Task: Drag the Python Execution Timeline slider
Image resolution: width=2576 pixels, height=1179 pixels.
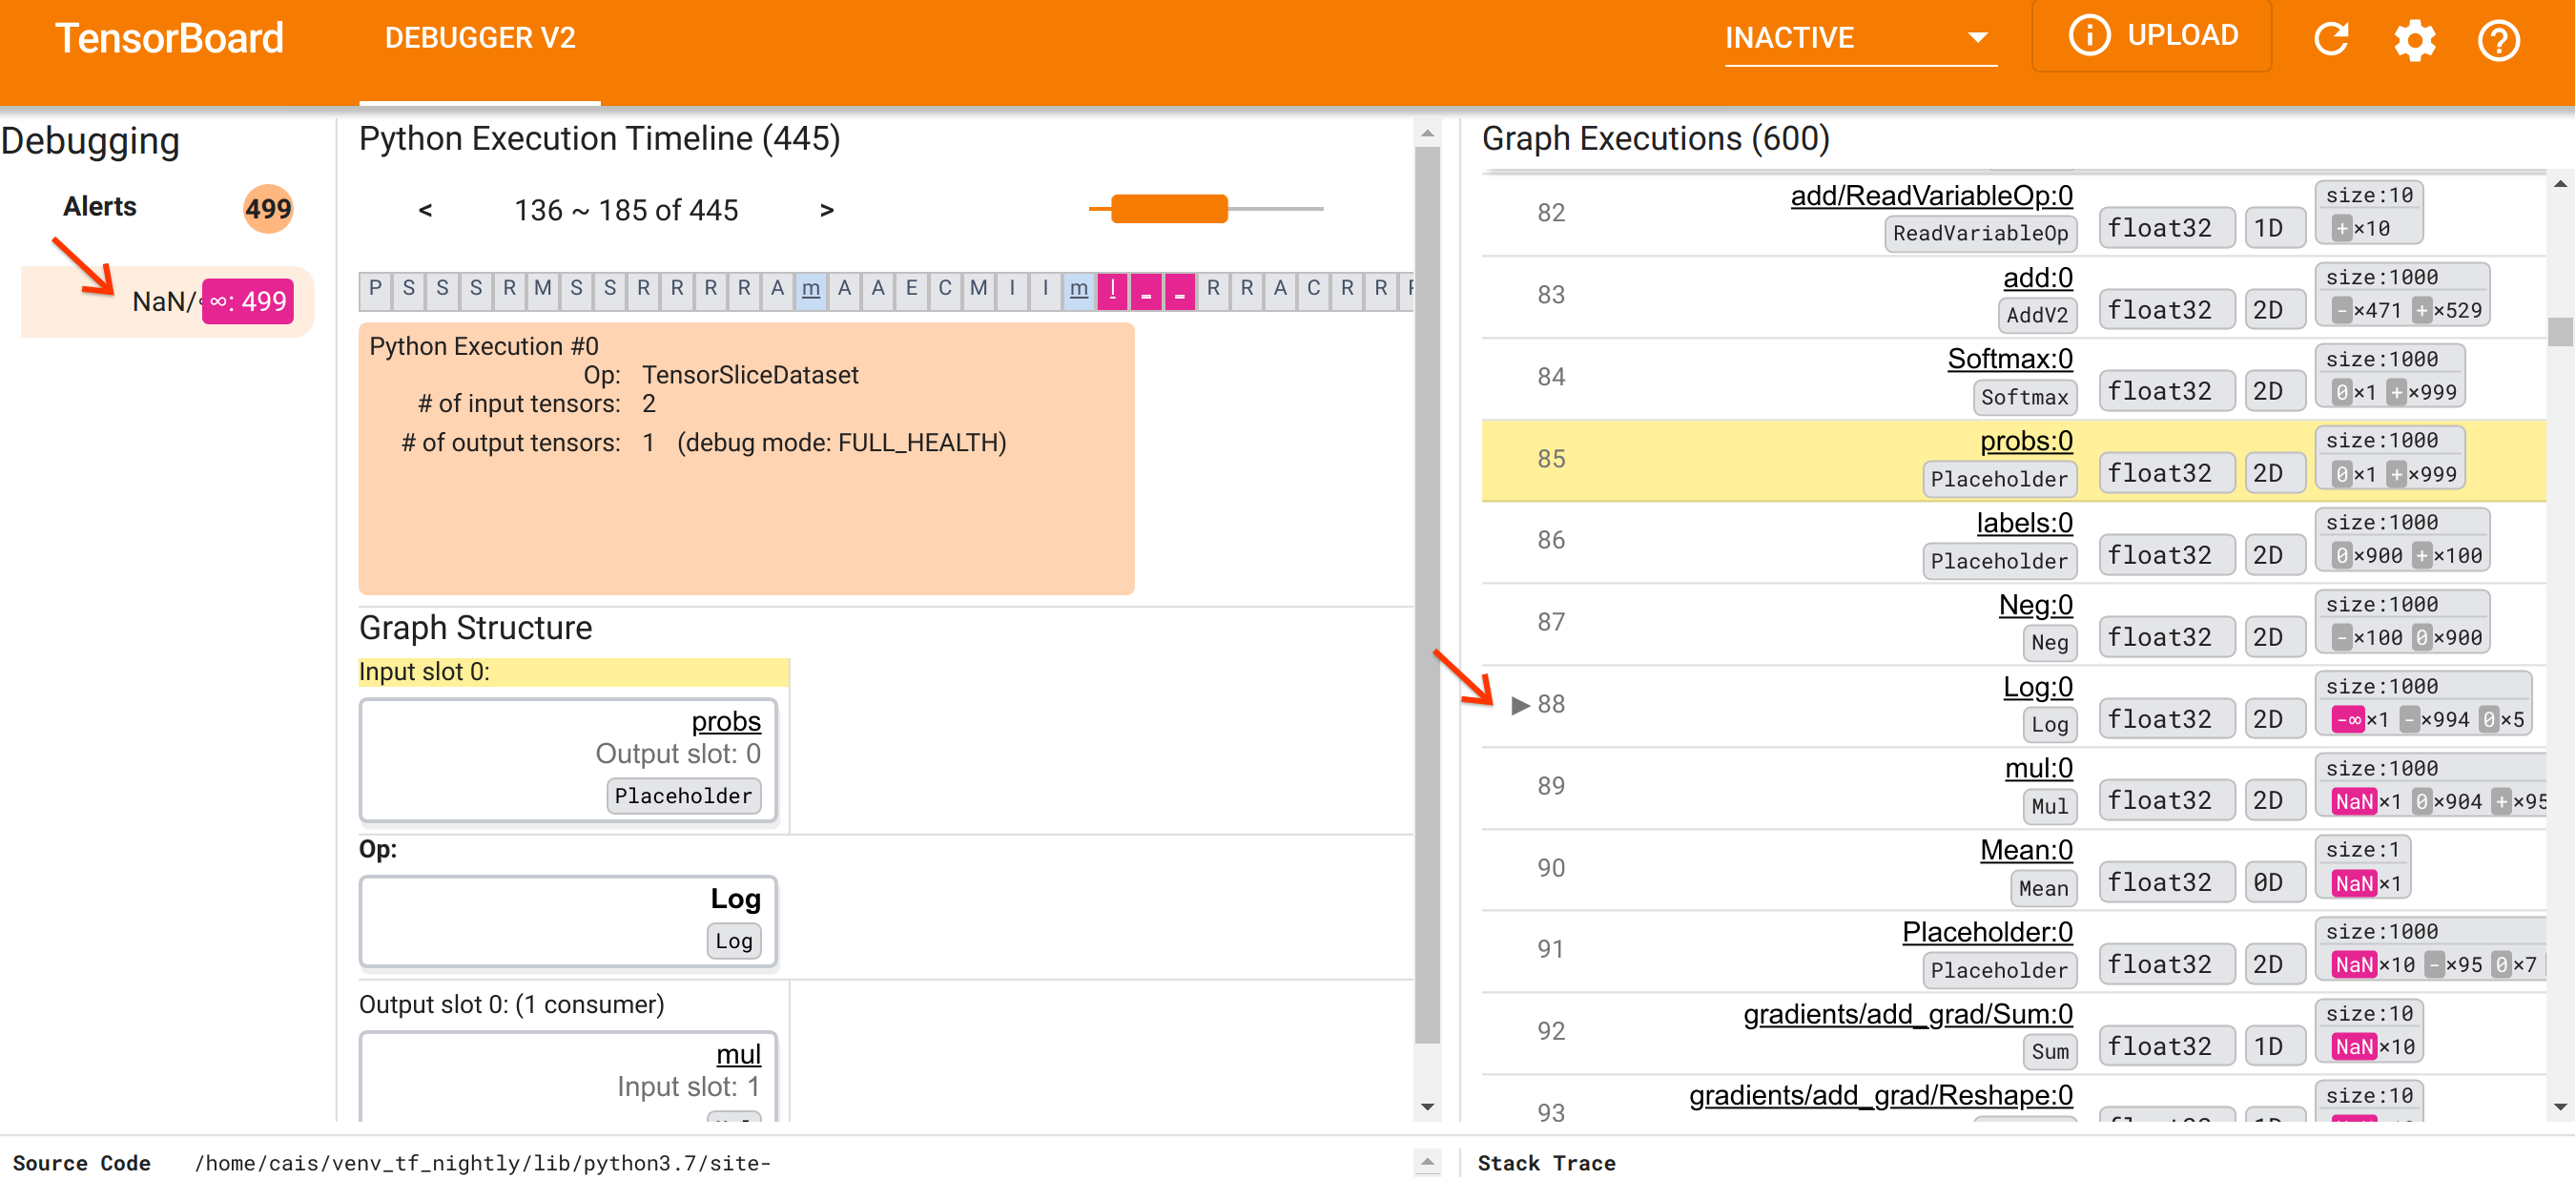Action: (1166, 209)
